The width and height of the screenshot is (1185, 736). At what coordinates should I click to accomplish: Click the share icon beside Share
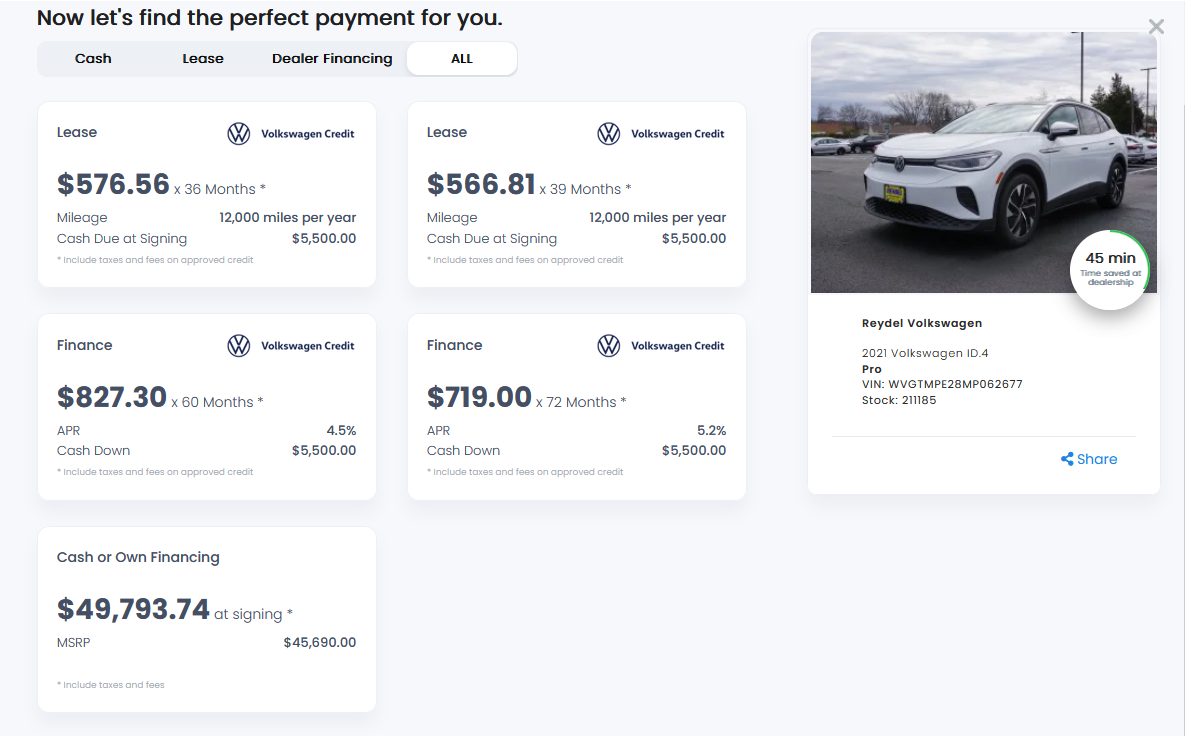click(x=1067, y=459)
